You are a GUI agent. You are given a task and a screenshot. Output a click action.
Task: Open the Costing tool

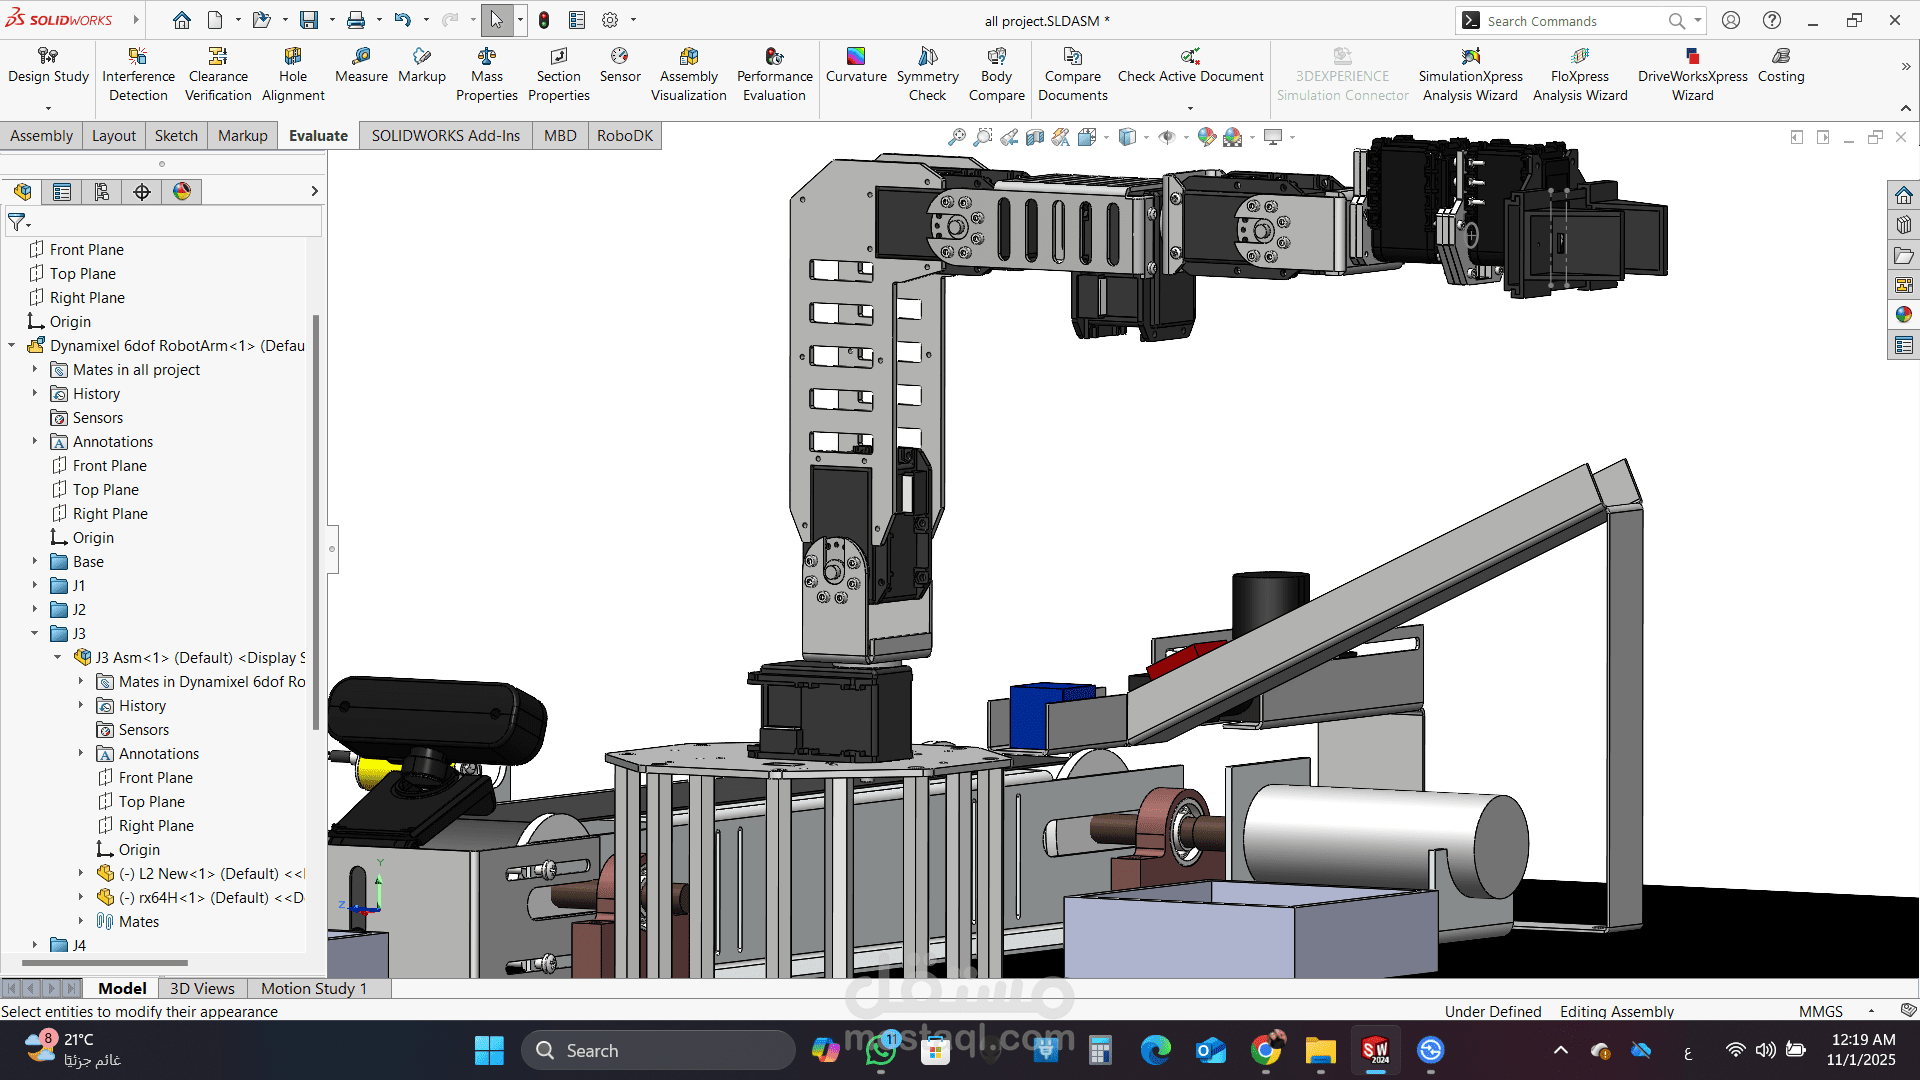point(1781,66)
